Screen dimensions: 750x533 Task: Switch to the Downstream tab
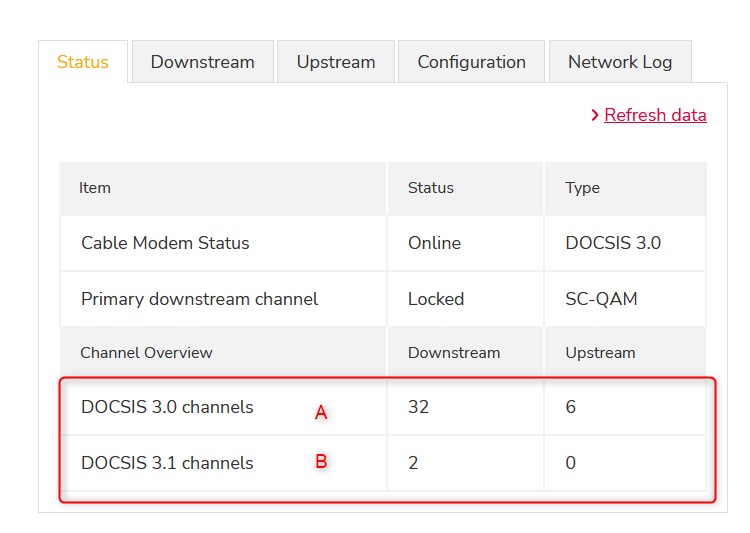(202, 62)
